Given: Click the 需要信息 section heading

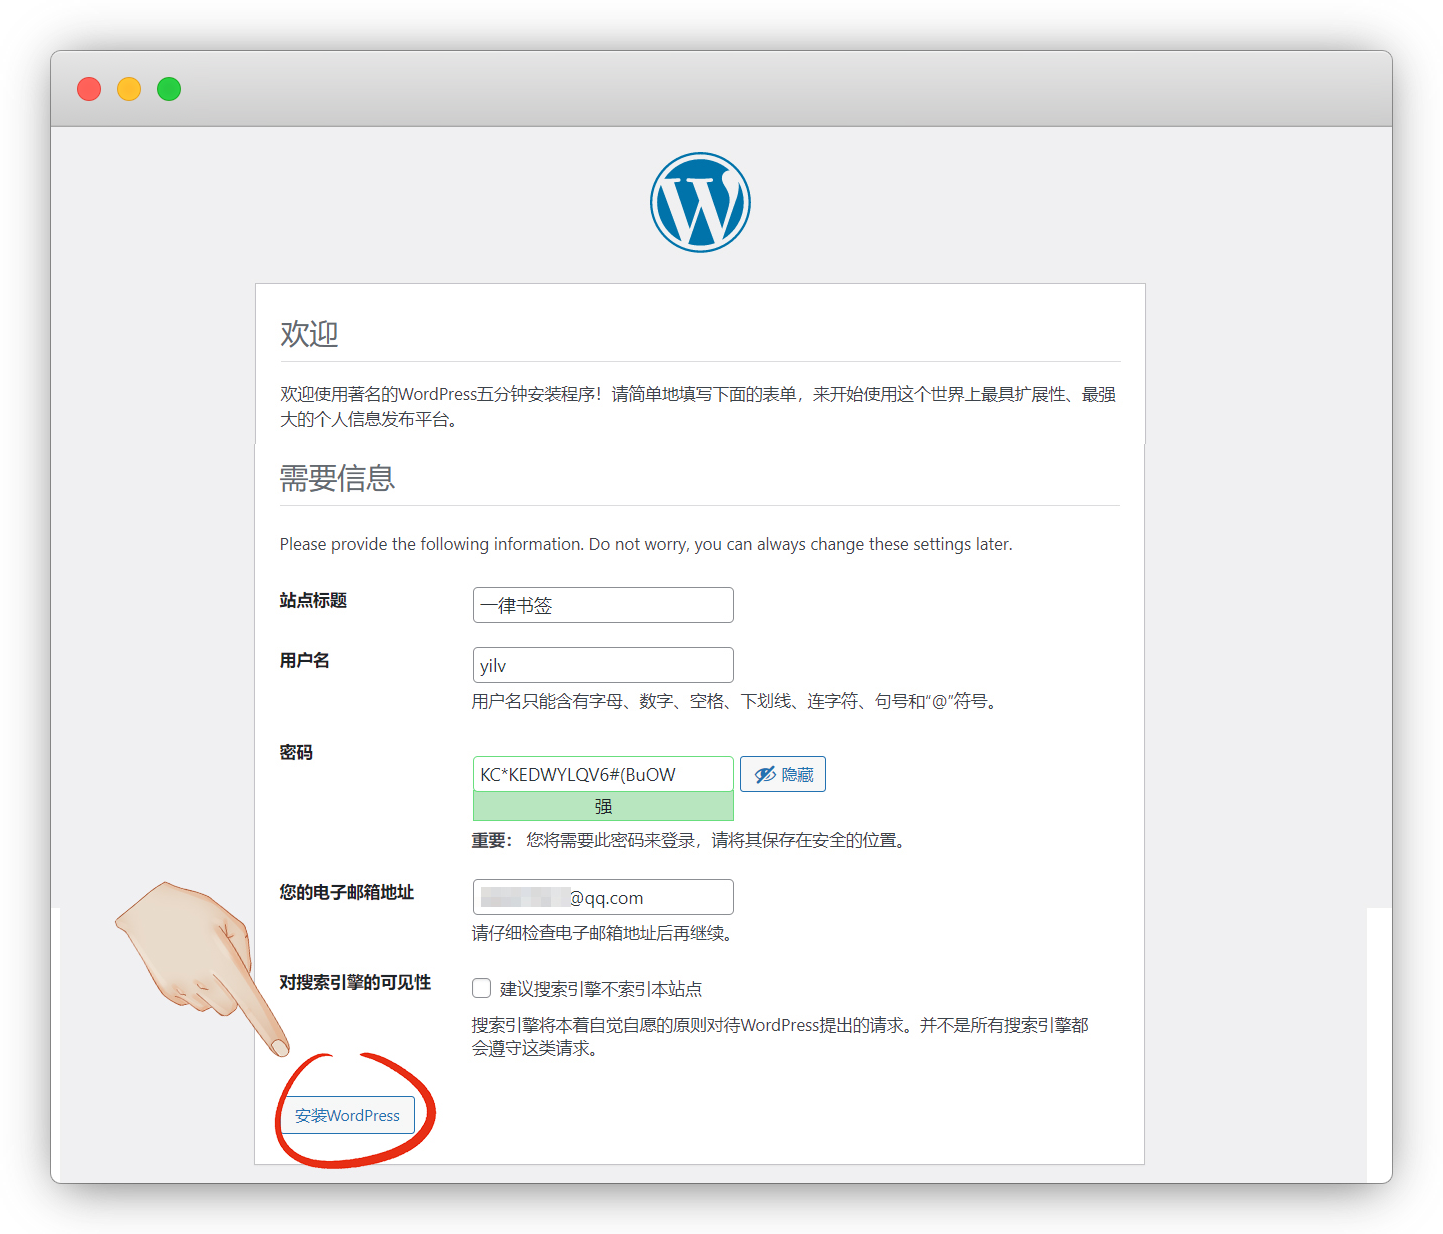Looking at the screenshot, I should 337,478.
